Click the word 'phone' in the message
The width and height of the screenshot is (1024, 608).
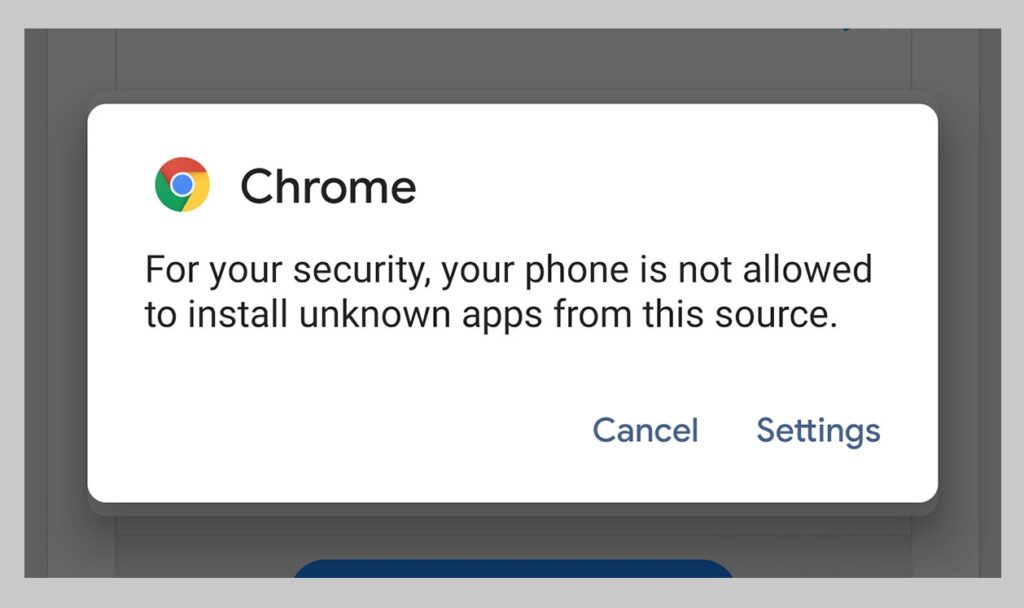[577, 270]
